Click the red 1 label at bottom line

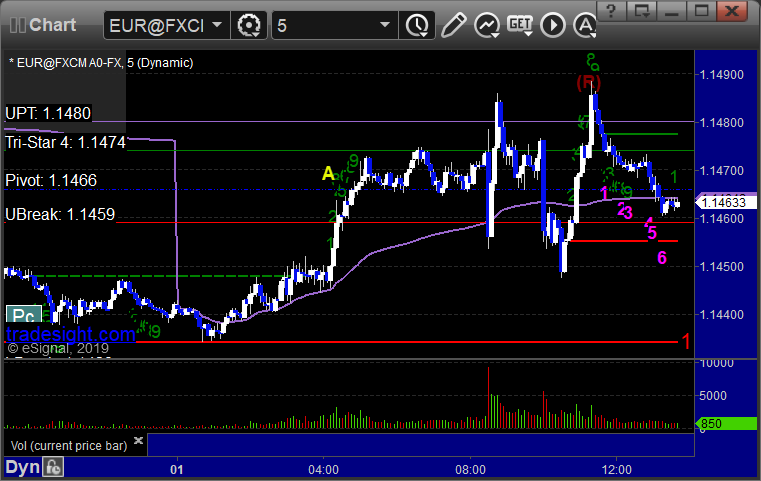686,341
